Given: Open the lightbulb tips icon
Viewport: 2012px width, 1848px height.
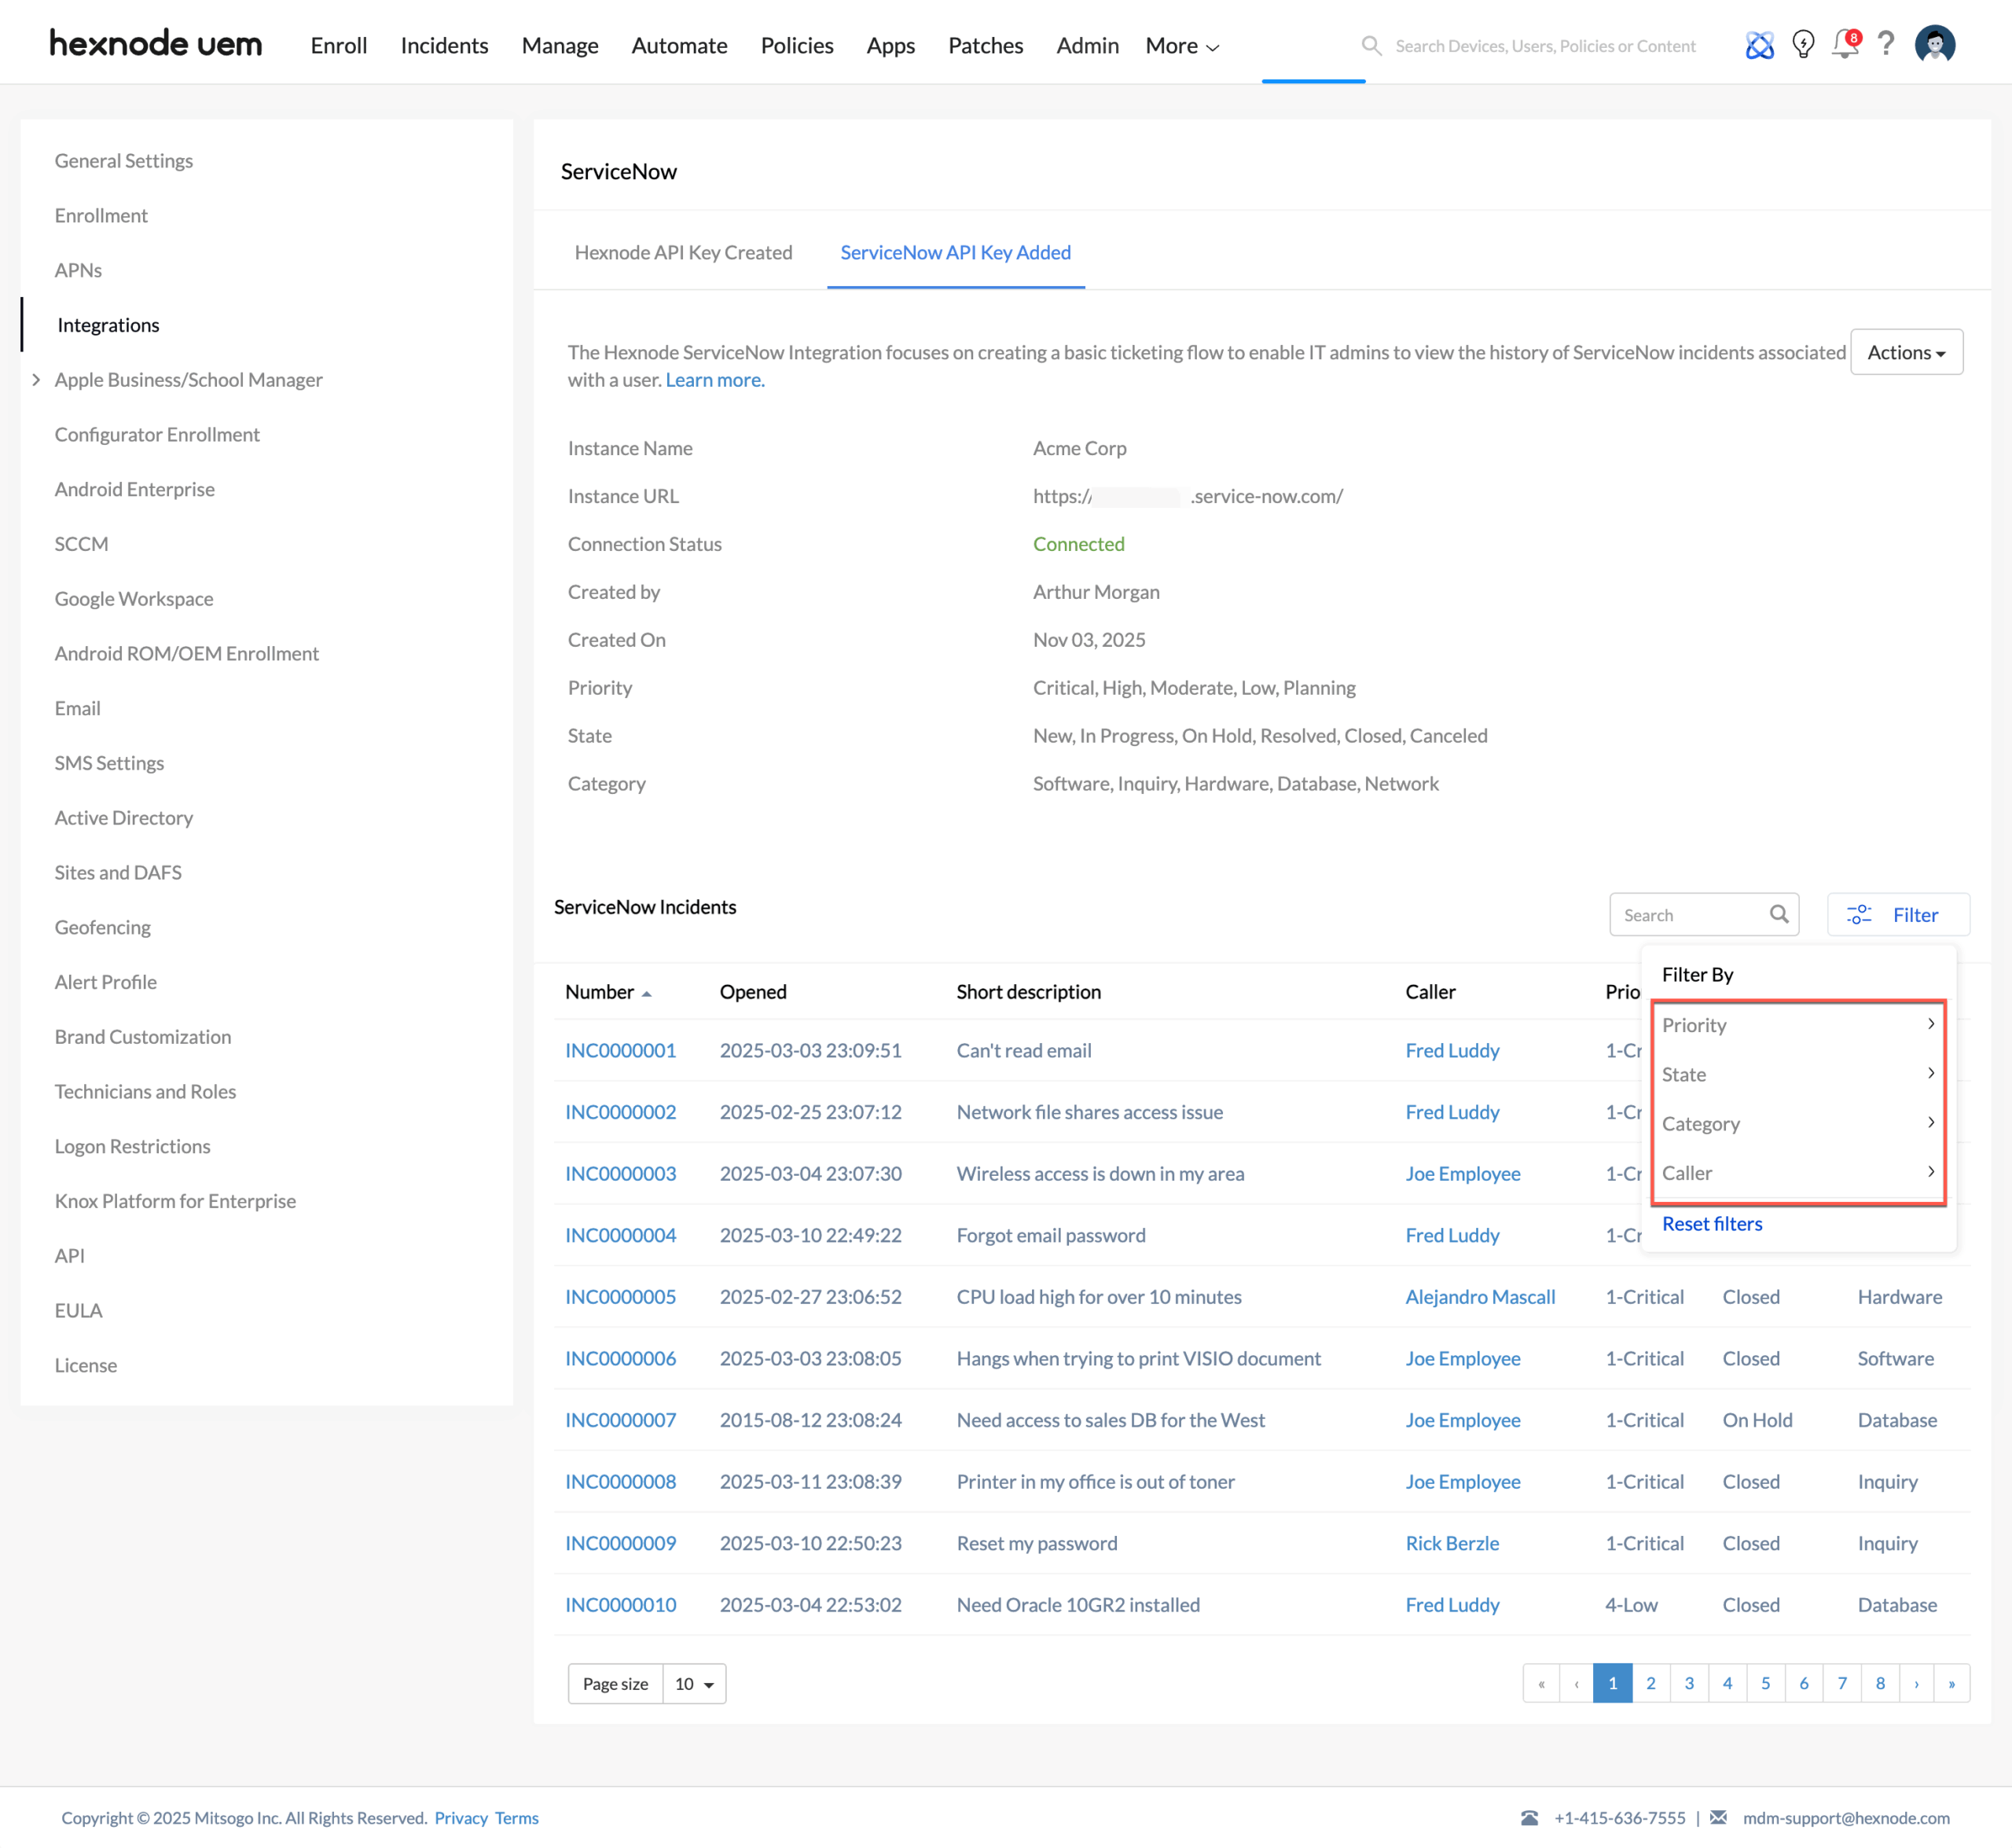Looking at the screenshot, I should 1803,45.
